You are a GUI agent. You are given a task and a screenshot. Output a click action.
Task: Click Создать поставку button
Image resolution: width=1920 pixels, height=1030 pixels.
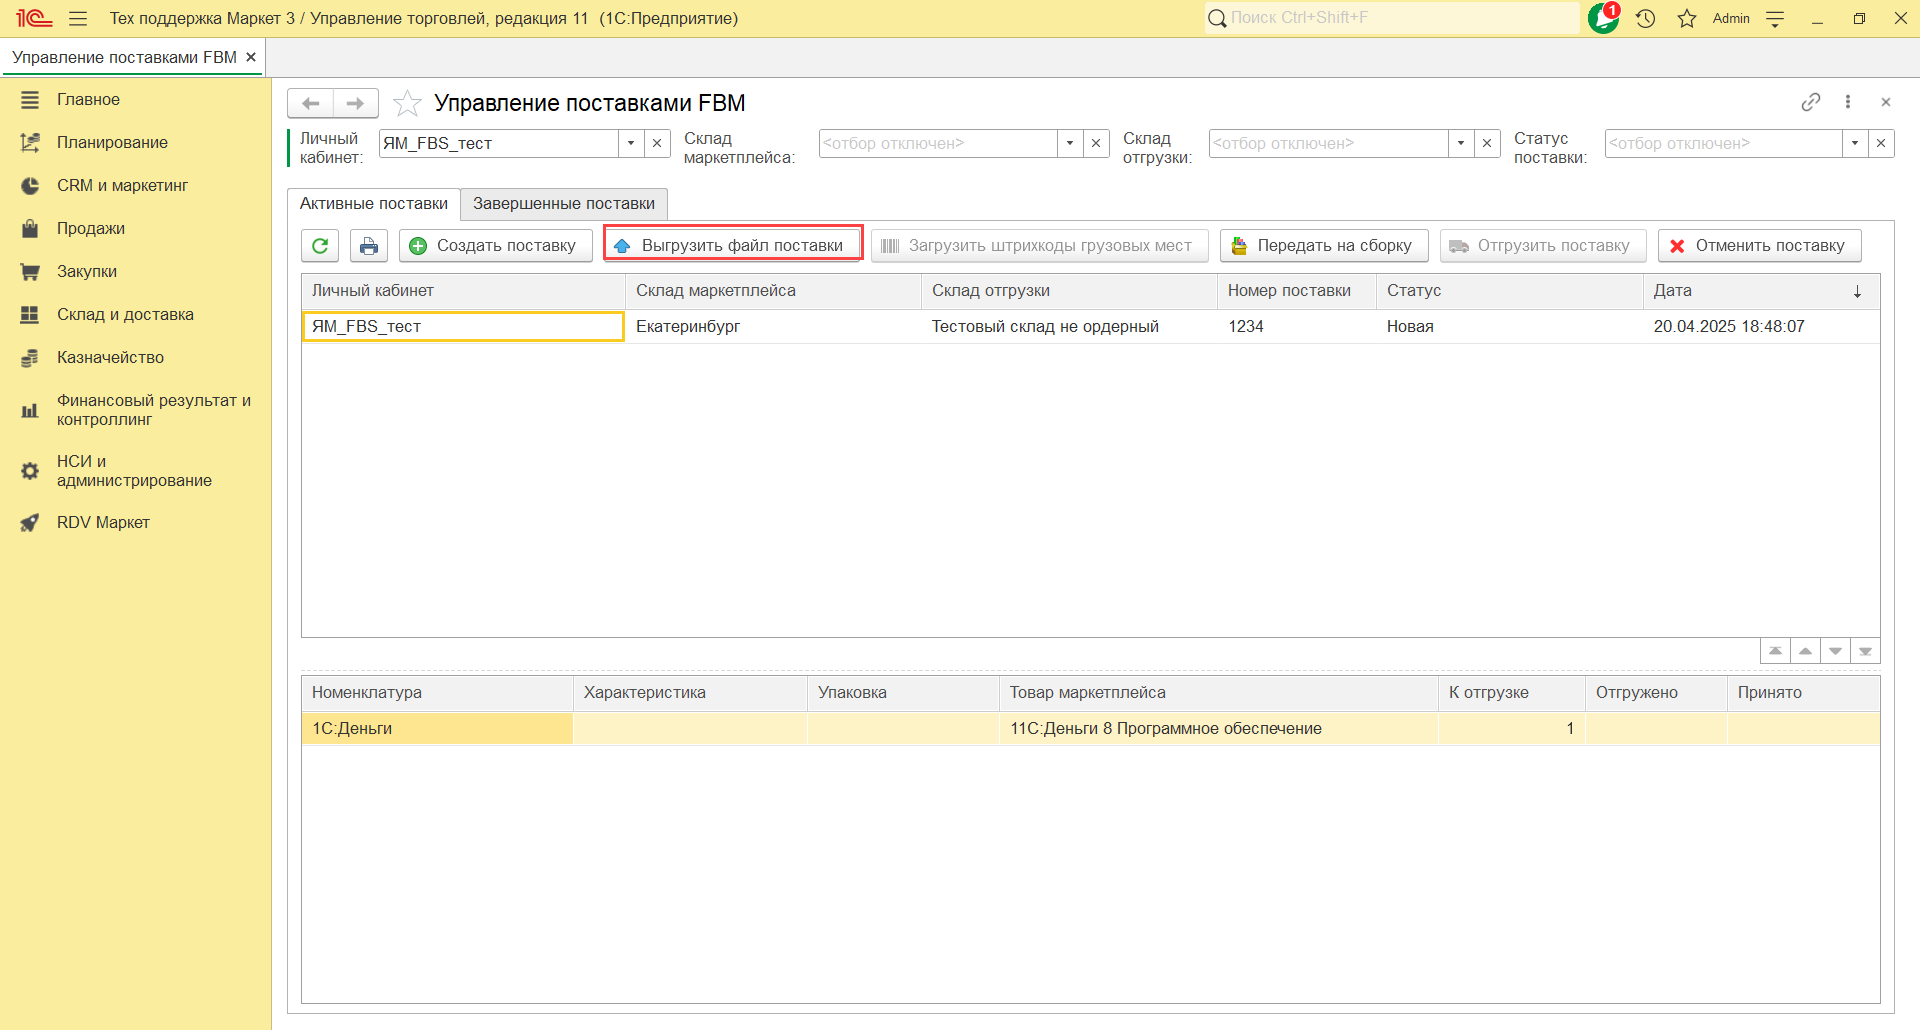[x=496, y=246]
